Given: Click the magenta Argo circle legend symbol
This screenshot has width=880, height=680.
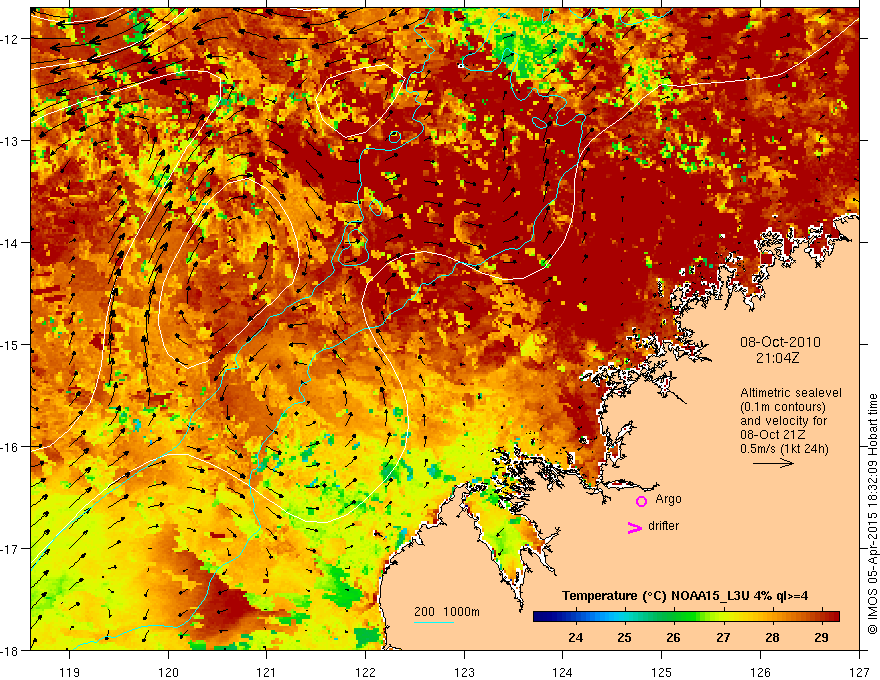Looking at the screenshot, I should tap(641, 501).
